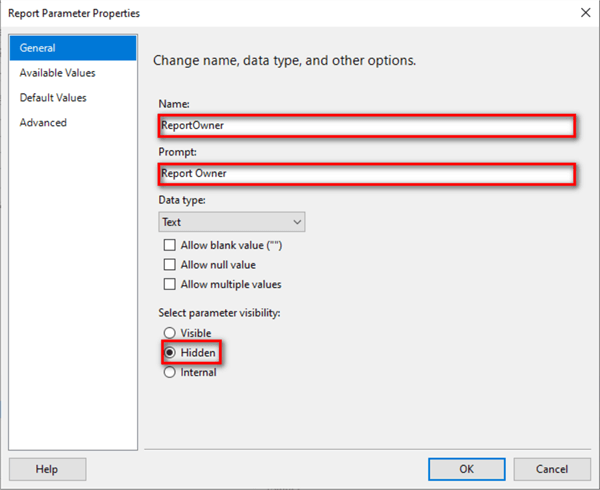The width and height of the screenshot is (600, 490).
Task: Confirm with the OK button
Action: tap(466, 469)
